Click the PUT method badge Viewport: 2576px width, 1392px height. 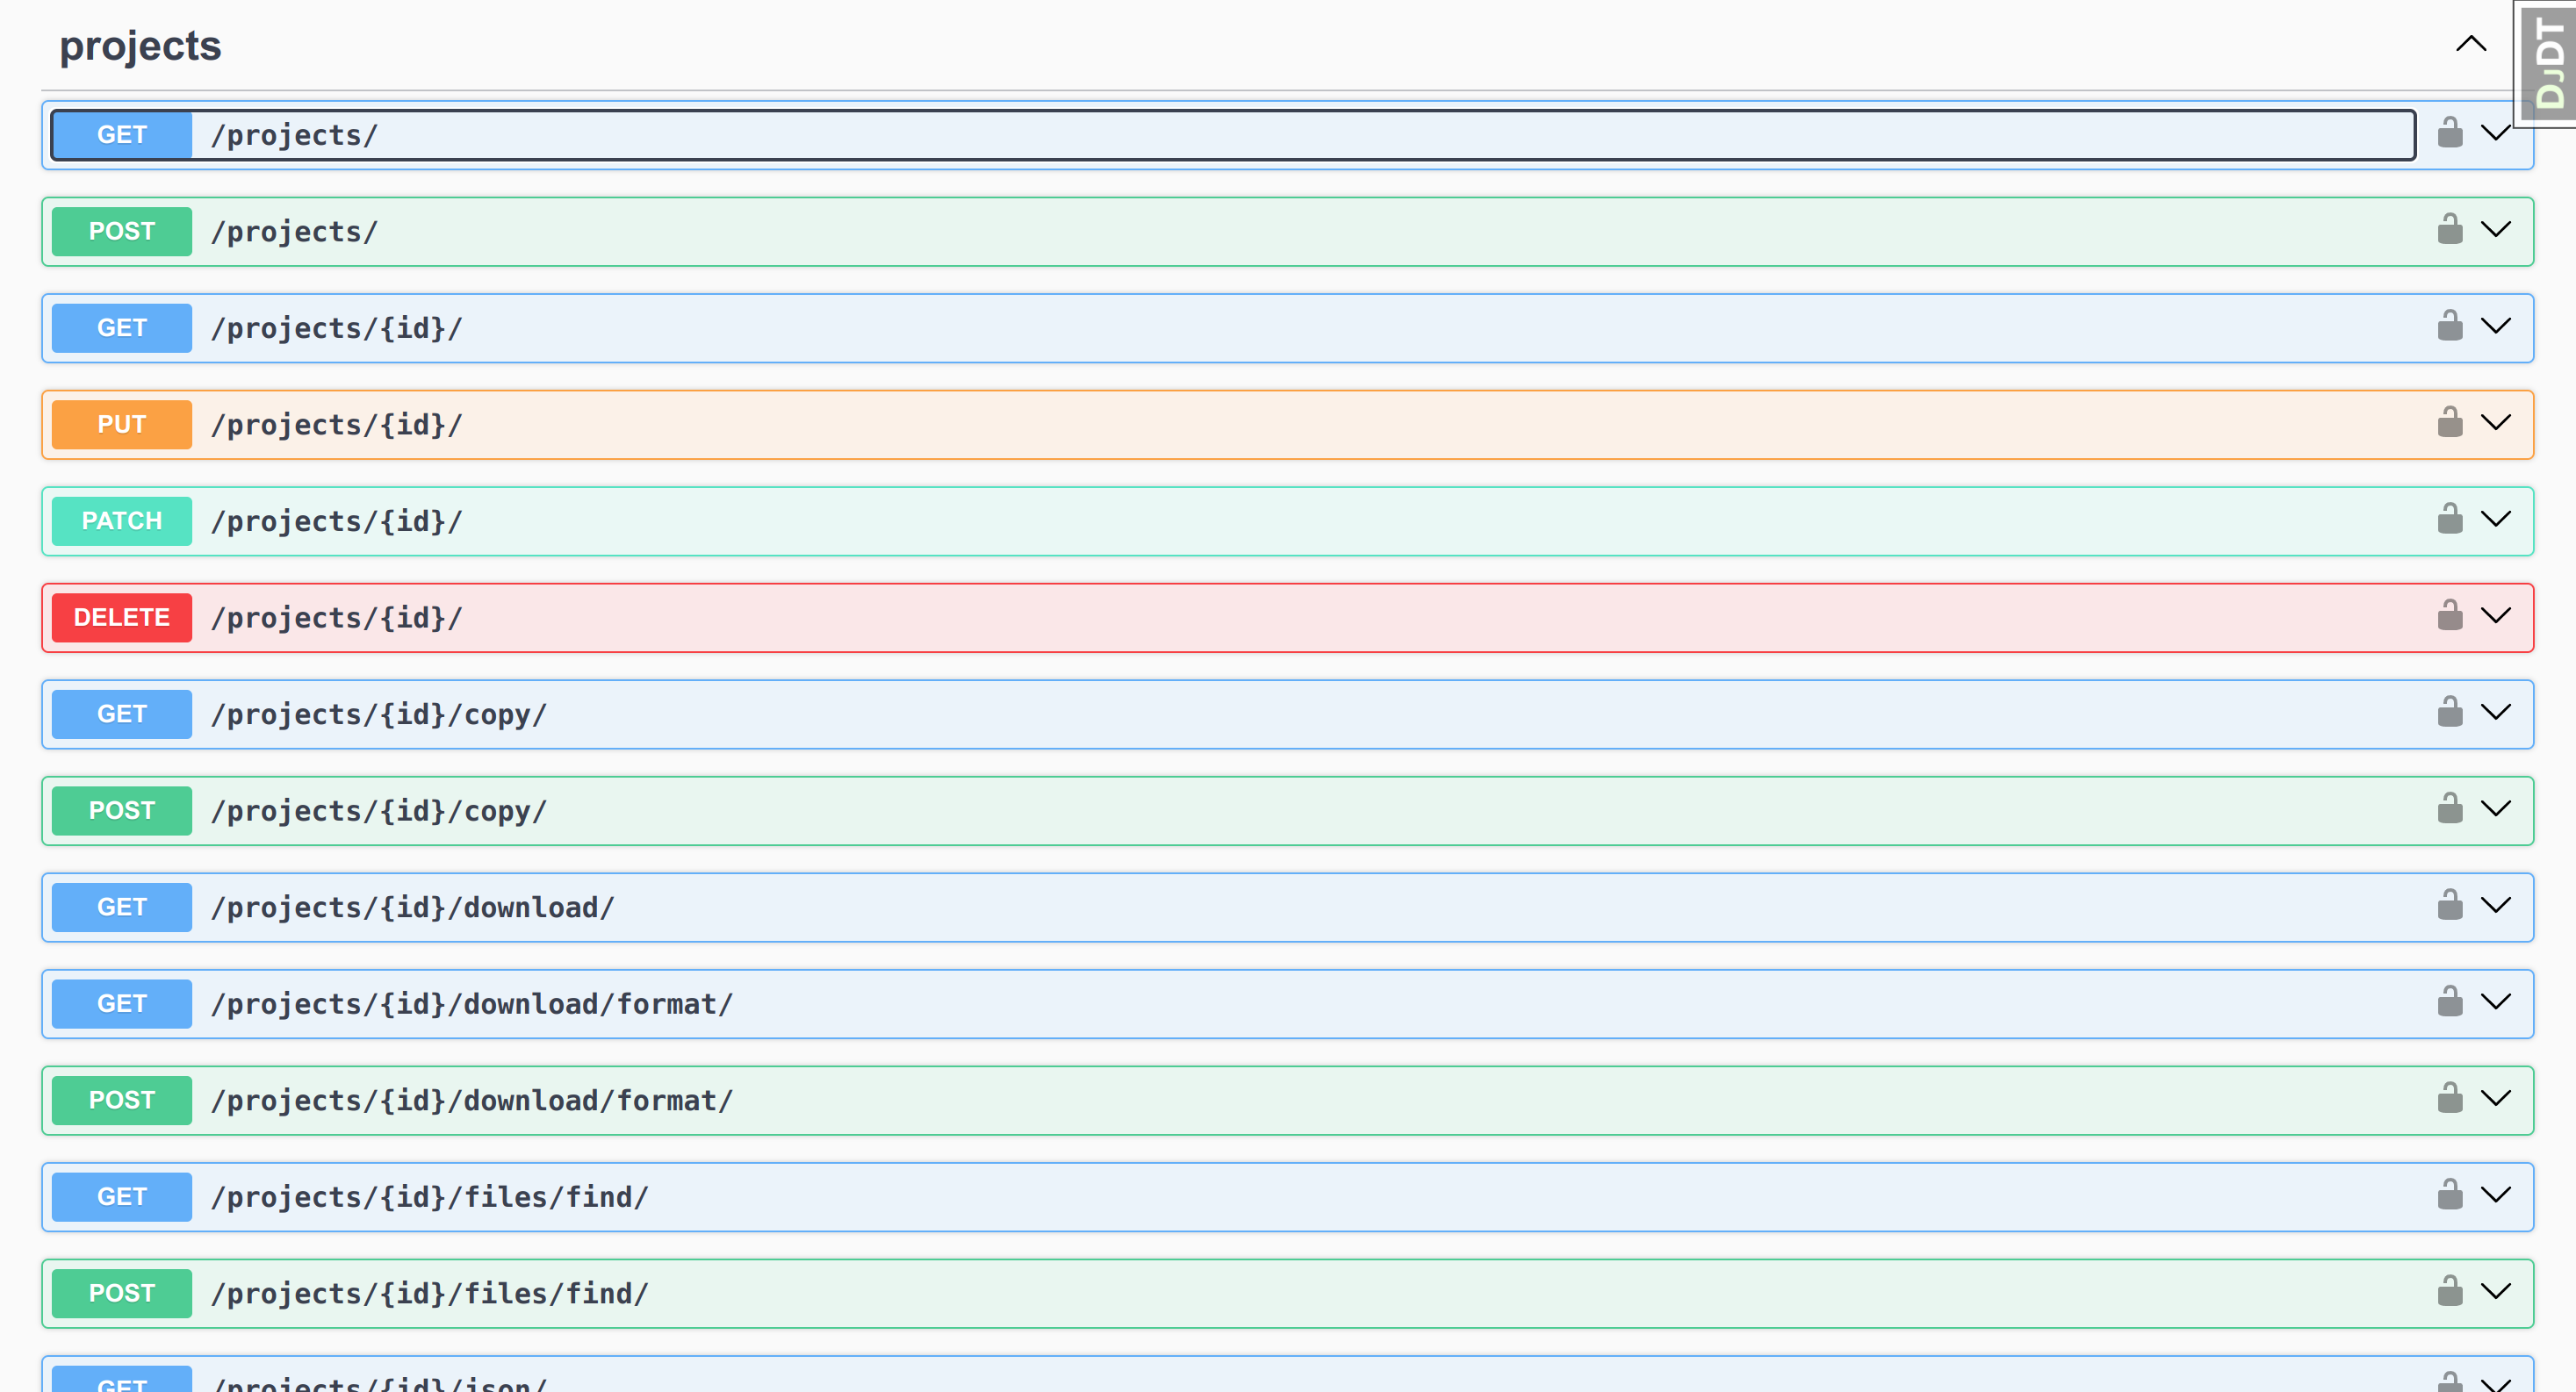pos(121,424)
